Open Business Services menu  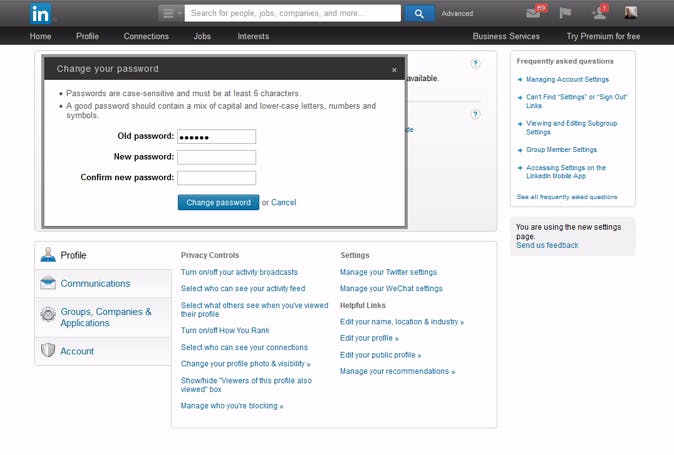pos(506,37)
